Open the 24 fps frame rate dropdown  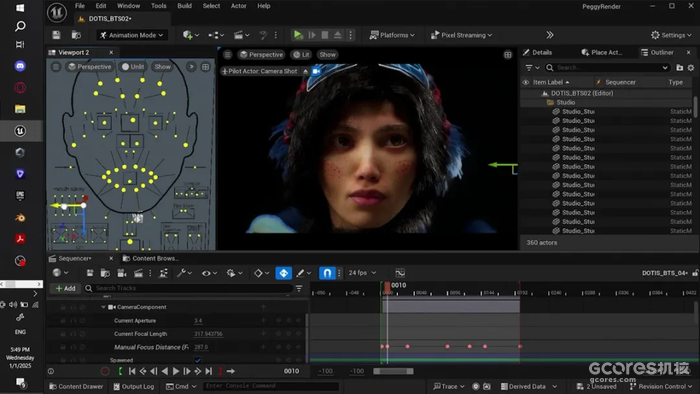pos(362,273)
